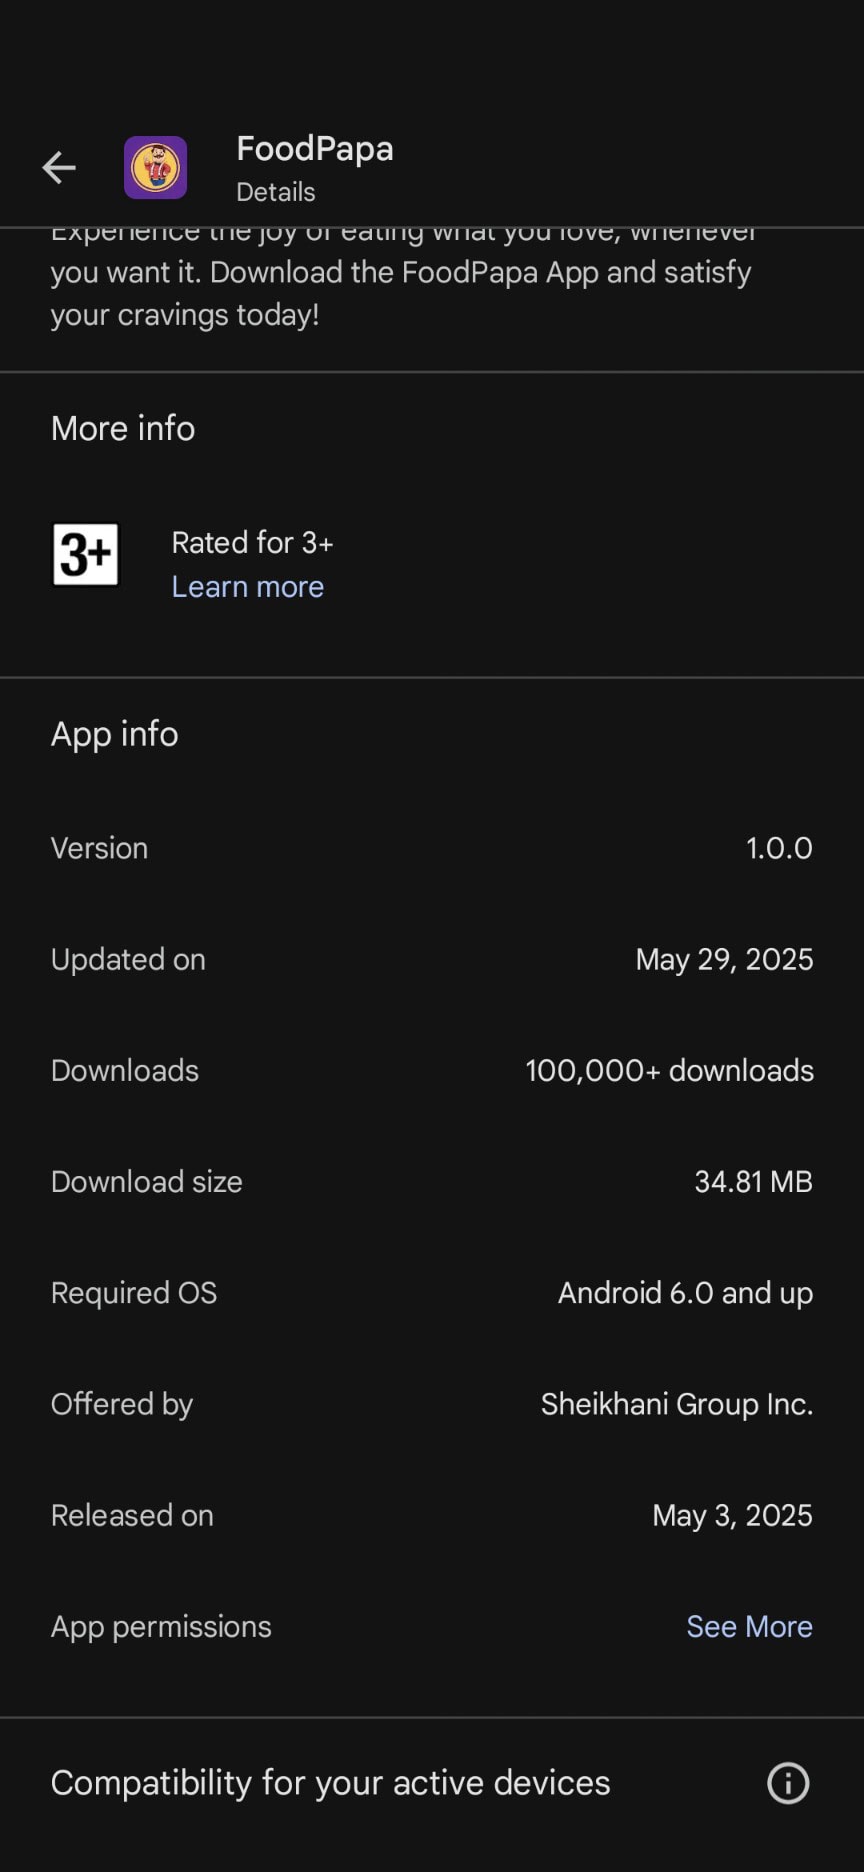Click the FoodPapa app logo
The width and height of the screenshot is (864, 1872).
tap(154, 167)
